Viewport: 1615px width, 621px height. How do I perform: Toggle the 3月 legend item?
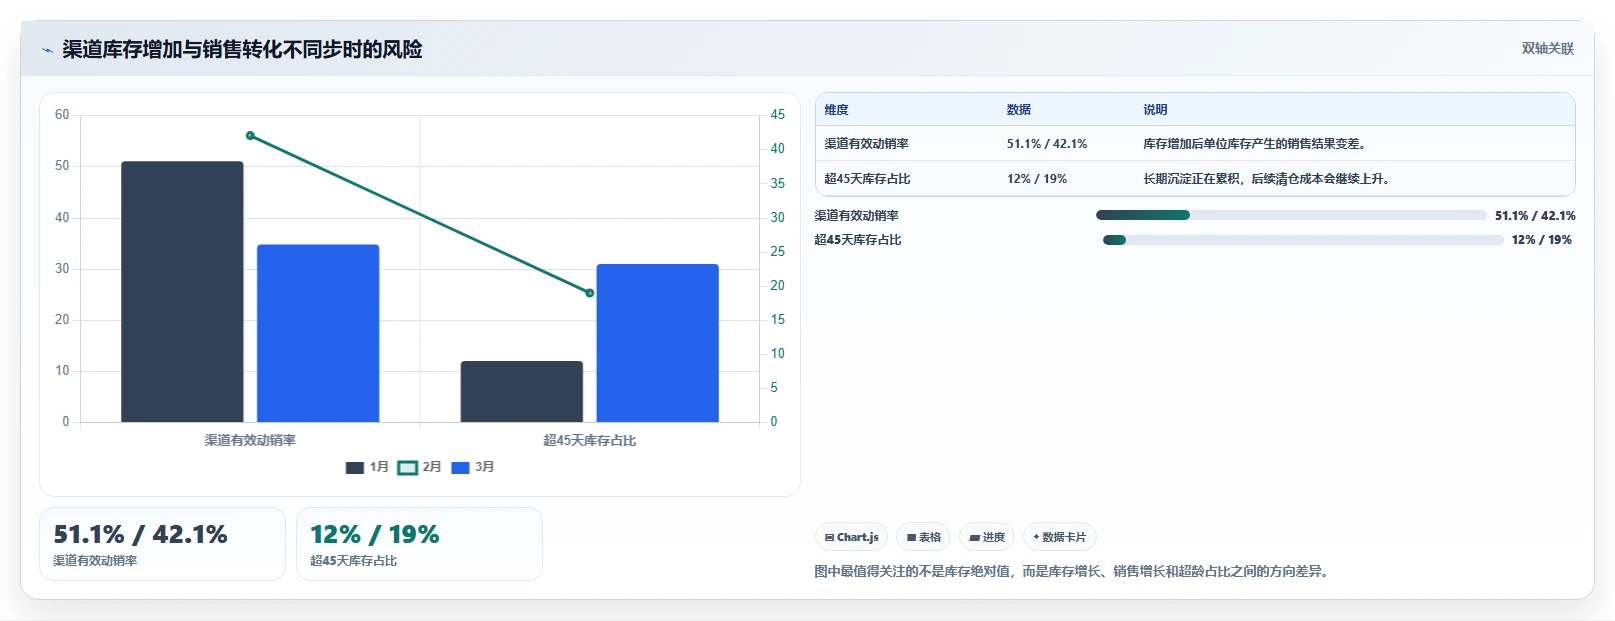click(473, 467)
